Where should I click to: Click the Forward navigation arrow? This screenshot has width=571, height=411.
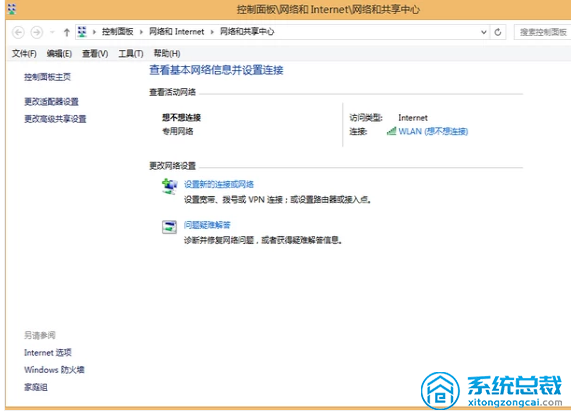click(36, 32)
